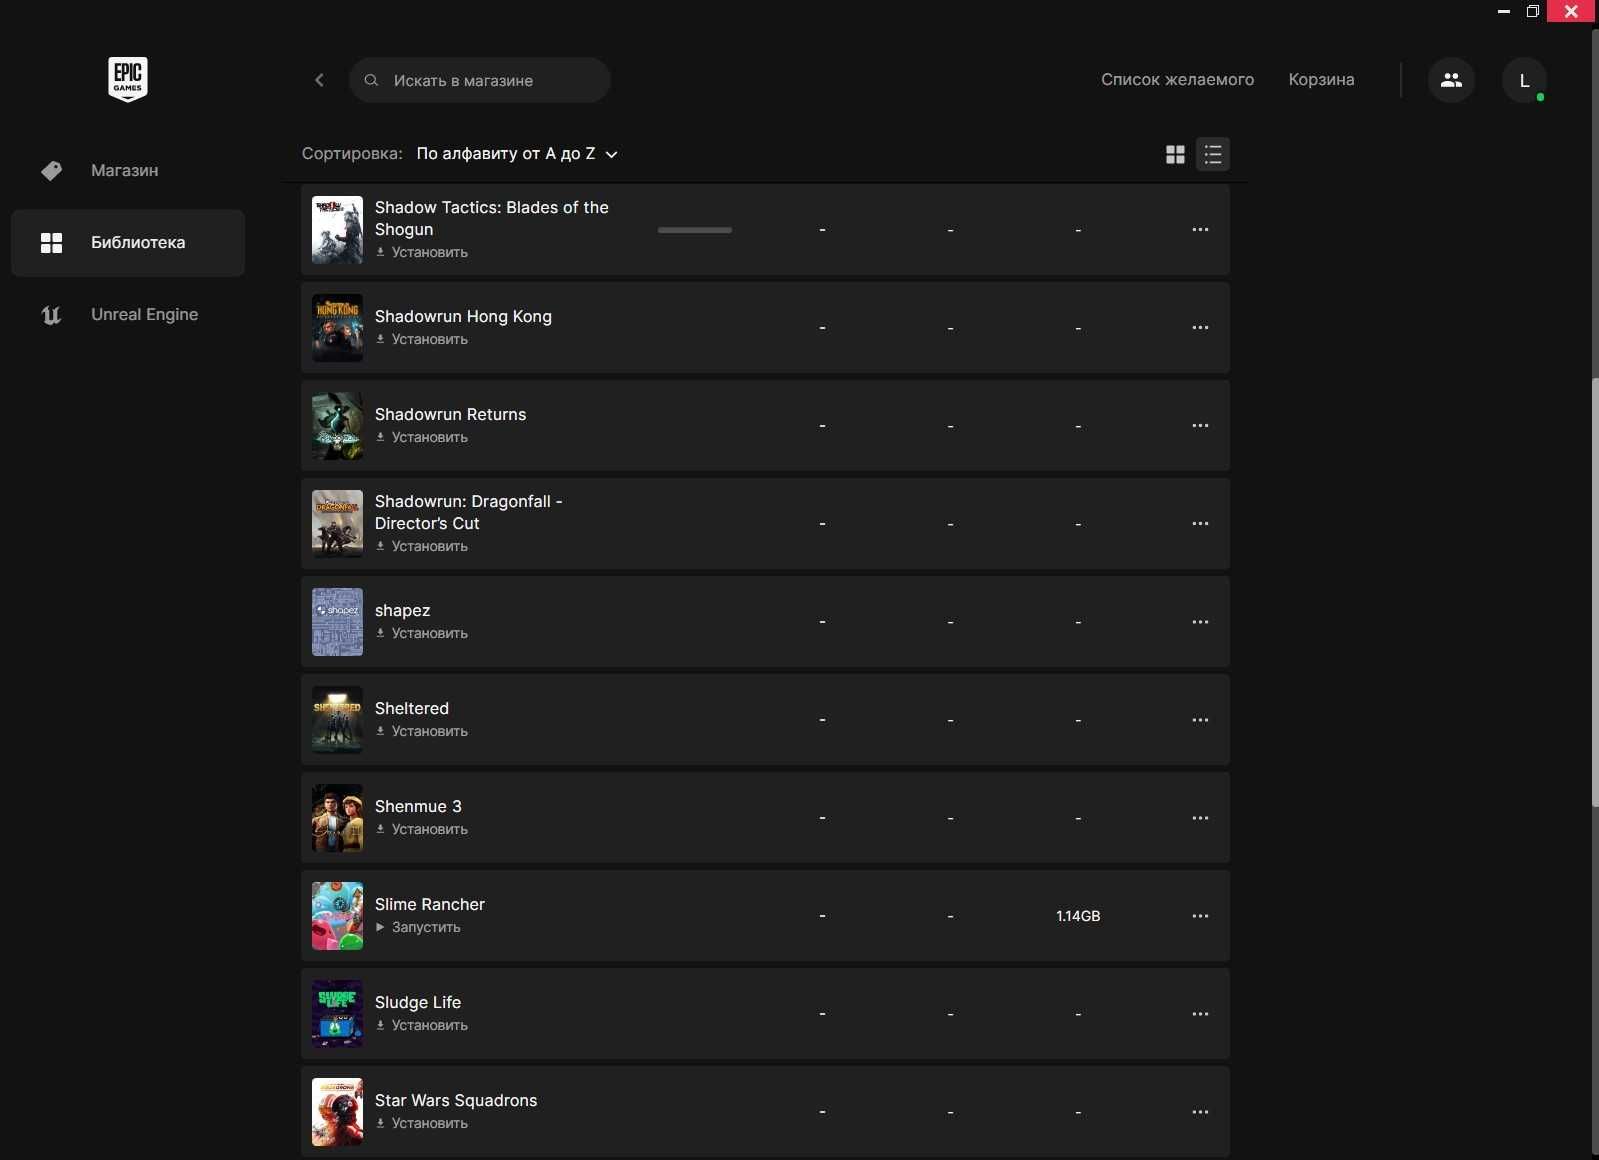Focus the Искать в магазине search field

480,80
